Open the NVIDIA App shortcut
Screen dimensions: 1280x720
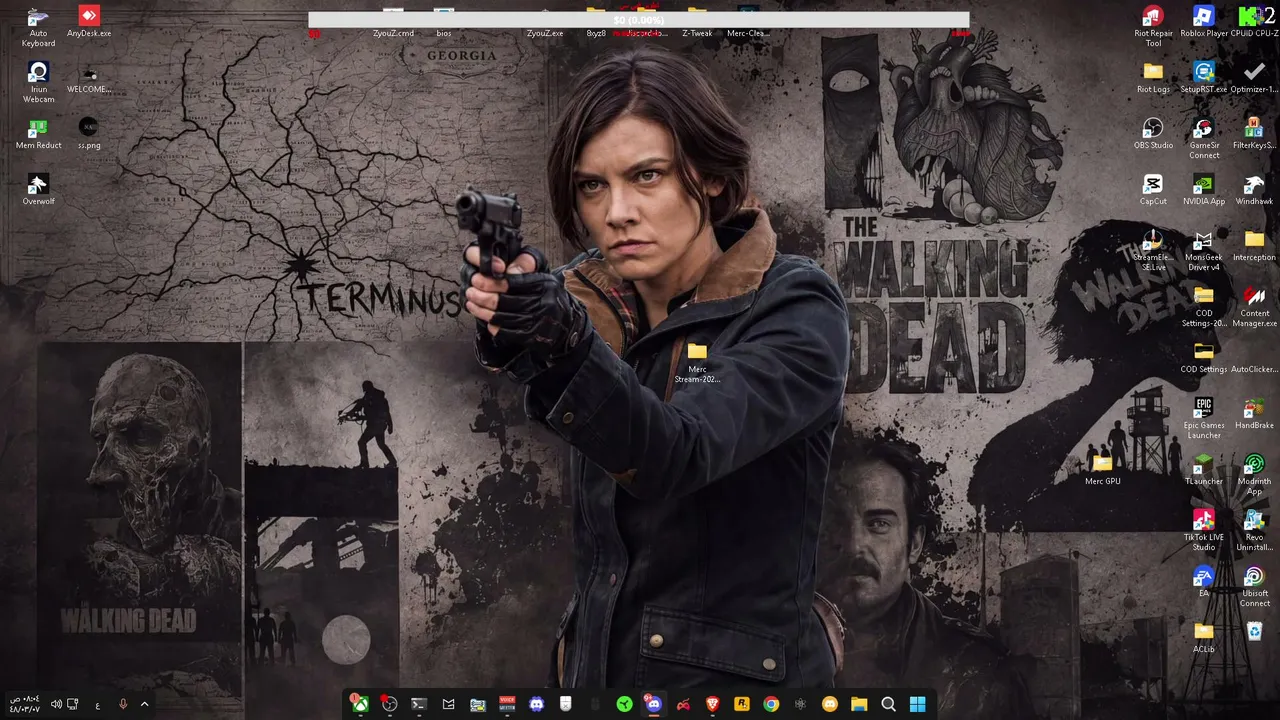coord(1204,190)
